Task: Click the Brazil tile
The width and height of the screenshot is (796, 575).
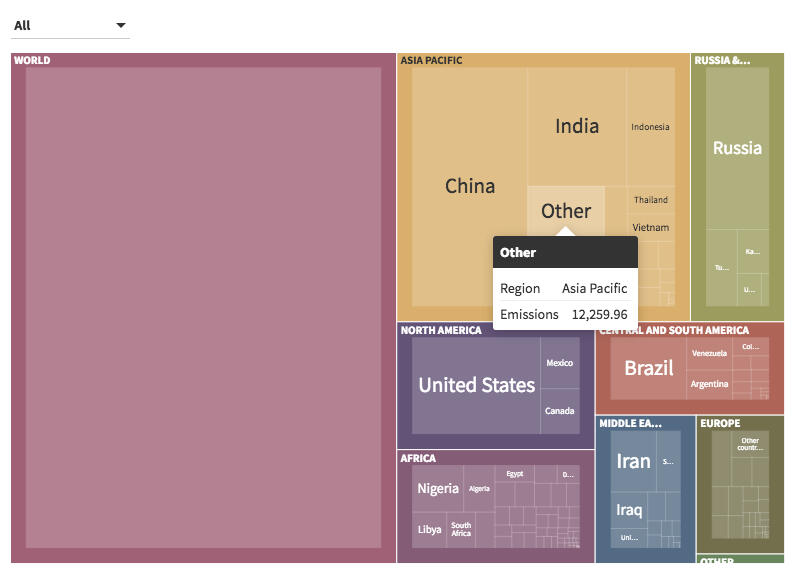Action: (649, 368)
